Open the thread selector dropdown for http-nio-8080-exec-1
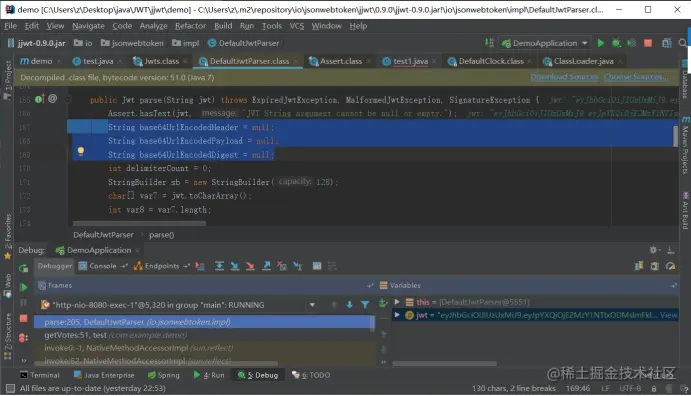691x396 pixels. point(312,305)
